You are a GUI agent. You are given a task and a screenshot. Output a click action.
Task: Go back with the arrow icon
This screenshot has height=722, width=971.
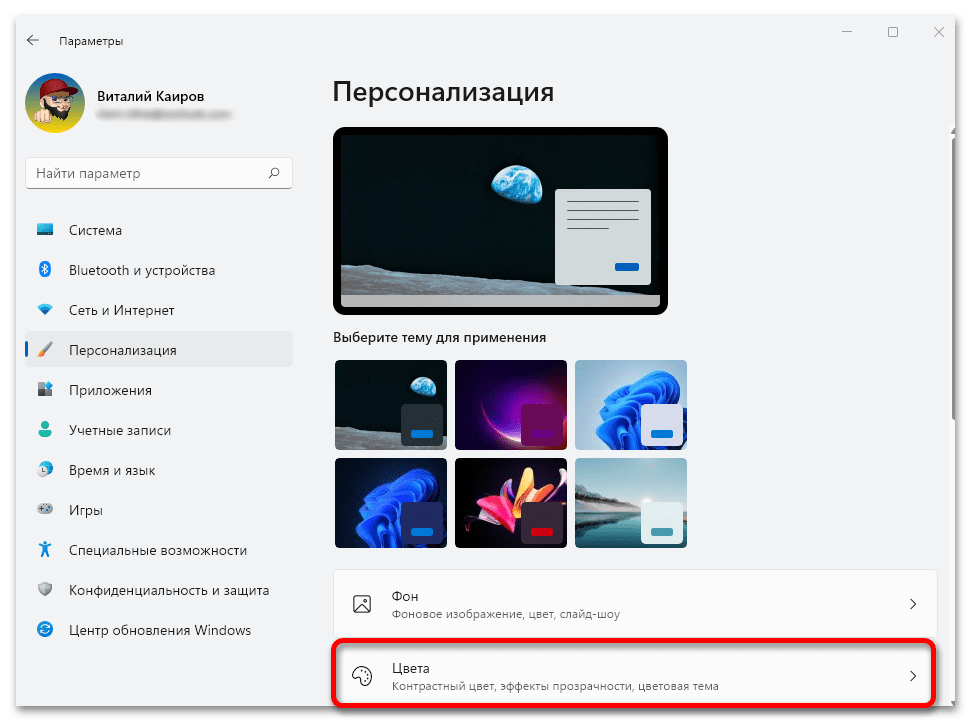coord(33,40)
